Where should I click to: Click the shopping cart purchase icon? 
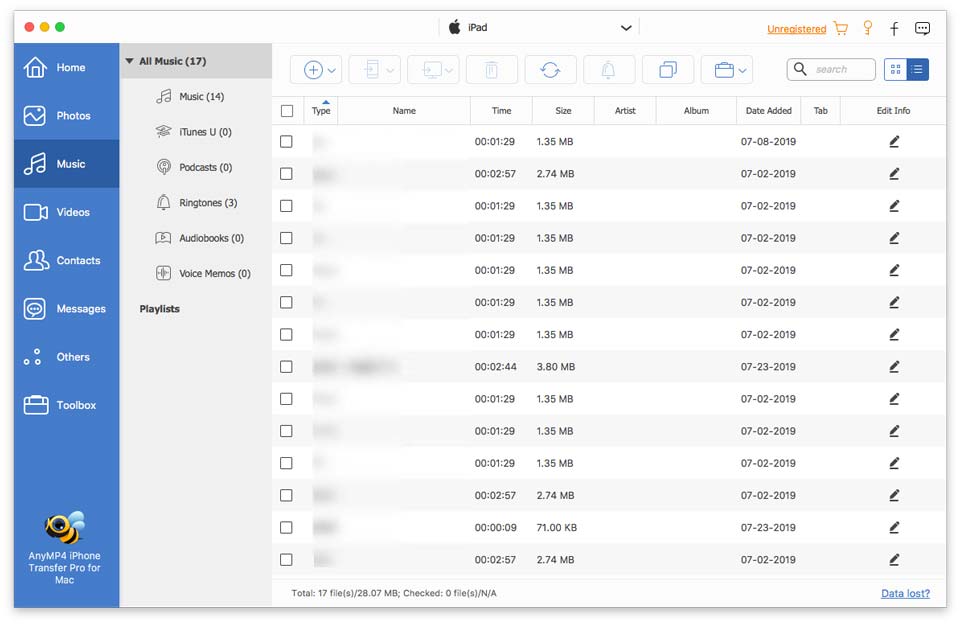click(840, 28)
